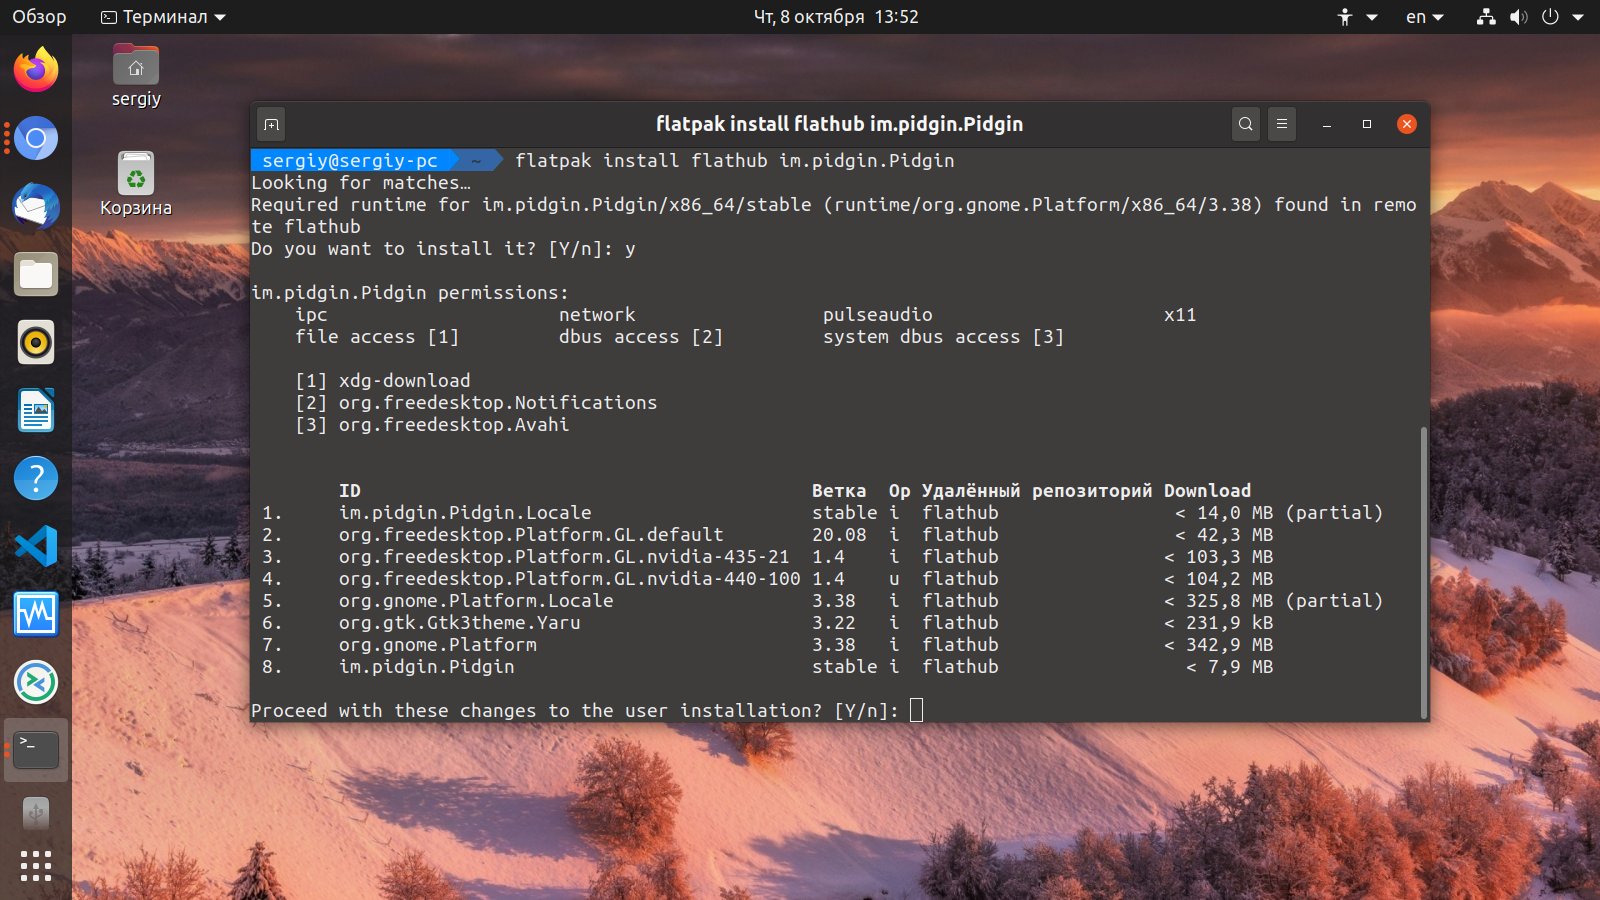
Task: Launch Chromium browser from the dock
Action: pyautogui.click(x=36, y=138)
